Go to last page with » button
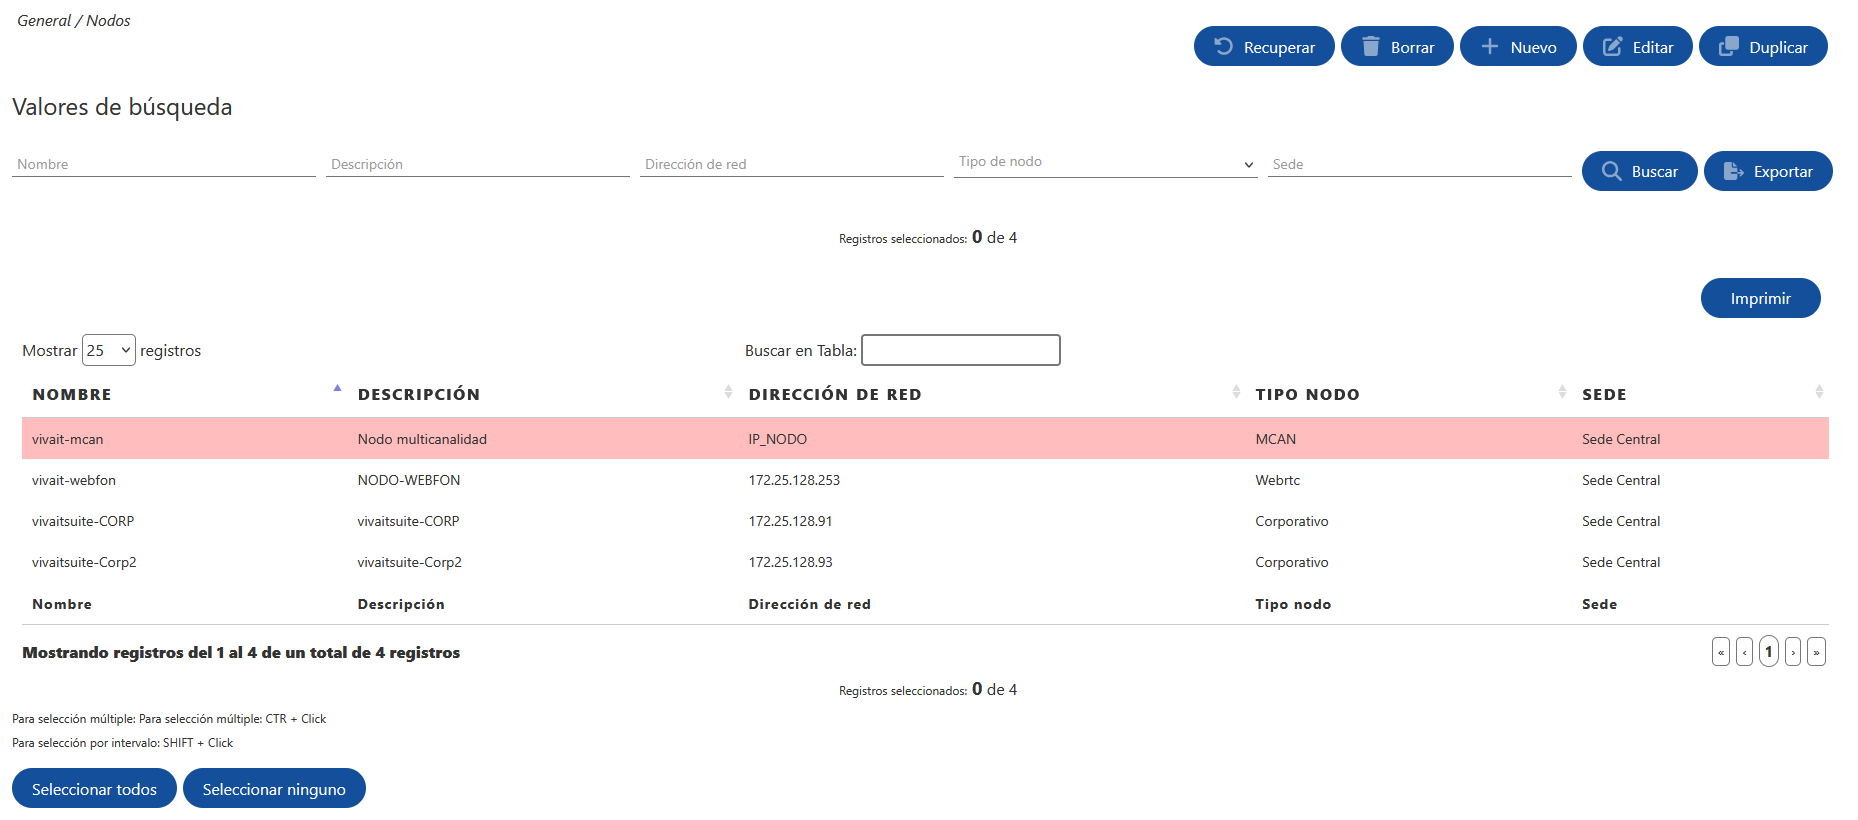Viewport: 1858px width, 820px height. click(1817, 652)
